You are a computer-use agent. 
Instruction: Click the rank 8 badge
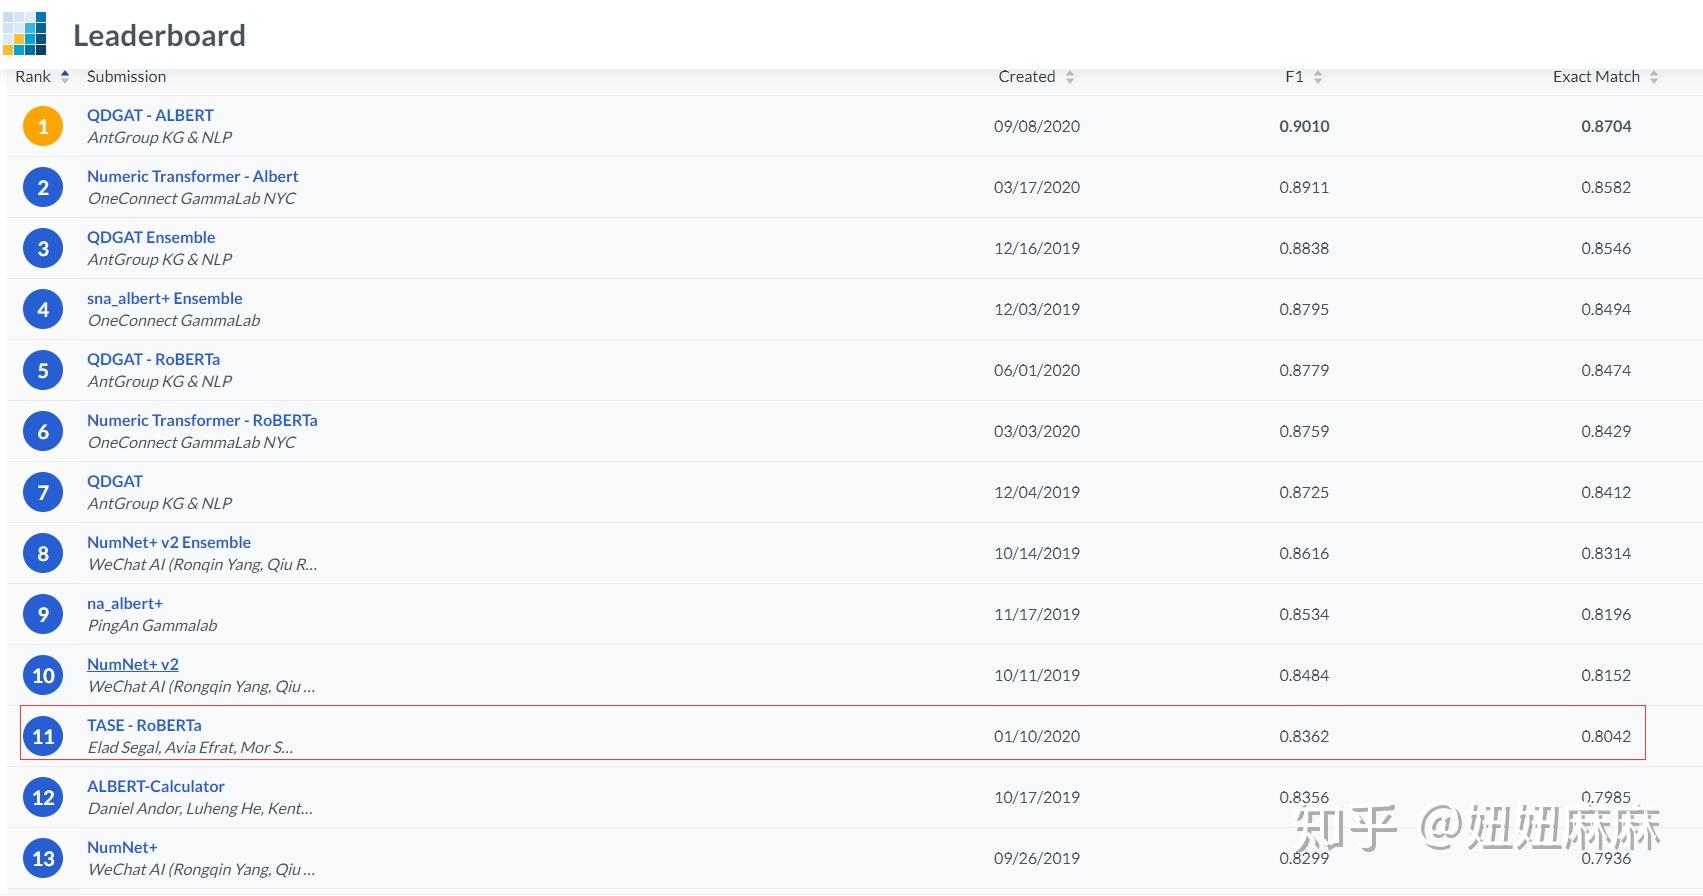point(43,553)
